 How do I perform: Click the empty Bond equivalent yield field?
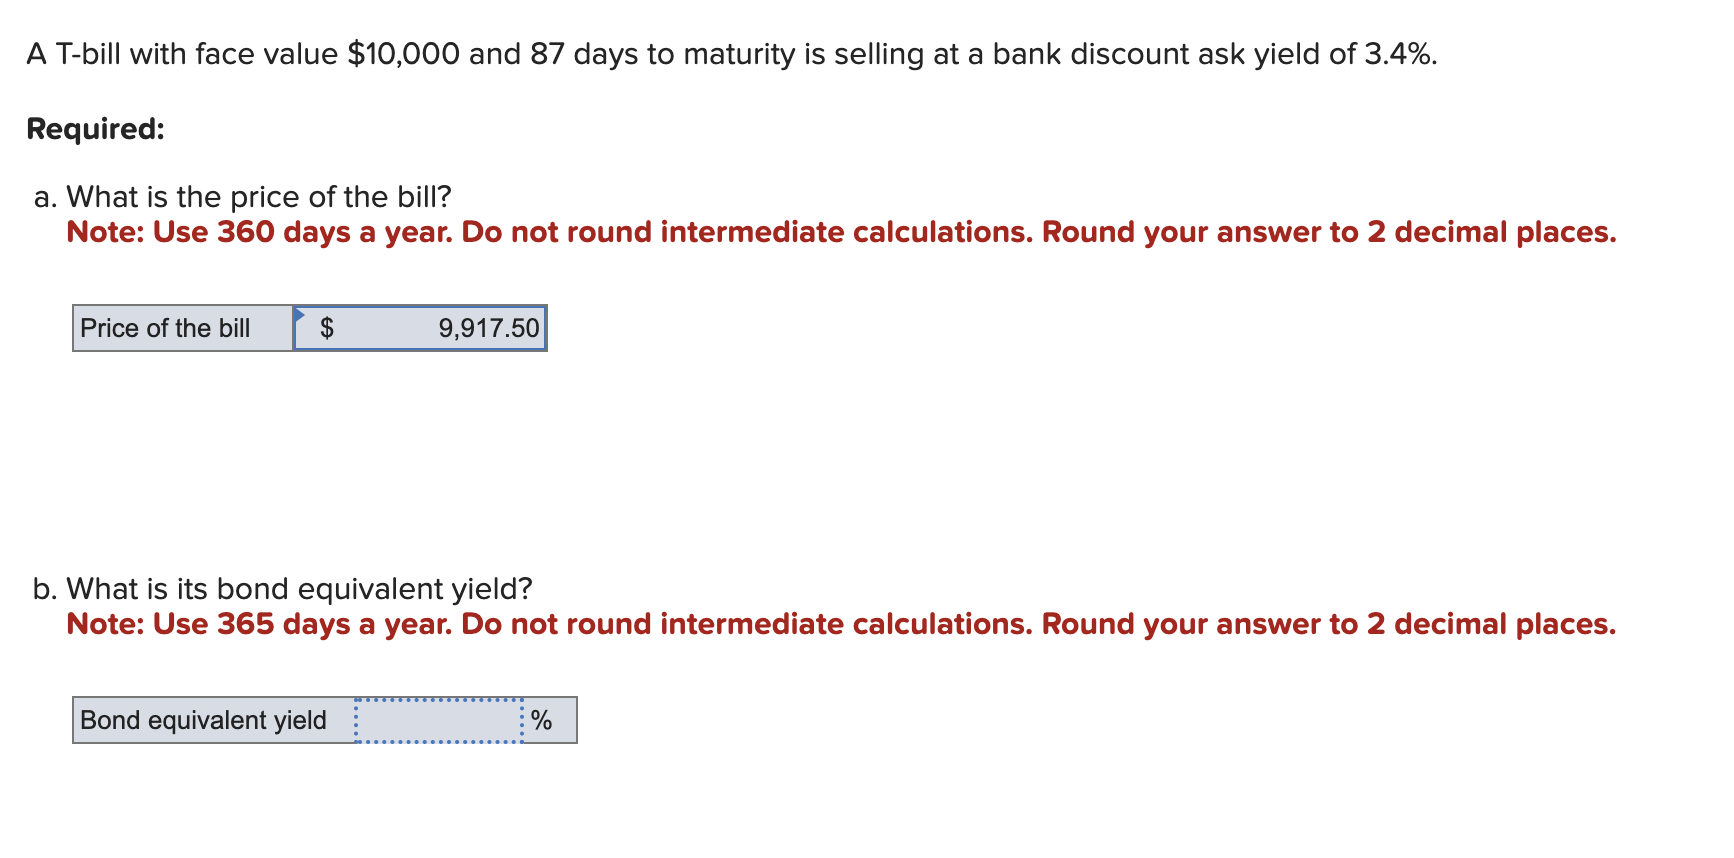(x=438, y=720)
